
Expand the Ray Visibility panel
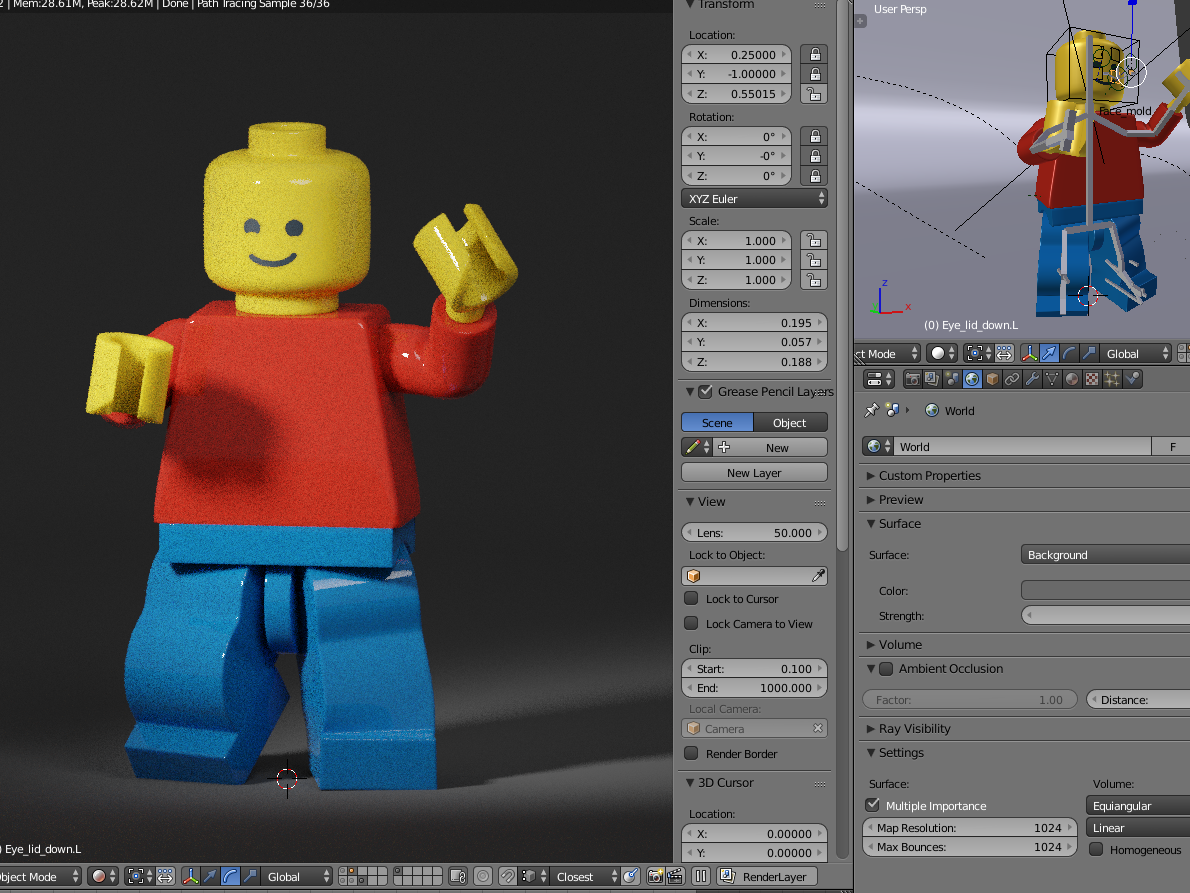point(870,729)
